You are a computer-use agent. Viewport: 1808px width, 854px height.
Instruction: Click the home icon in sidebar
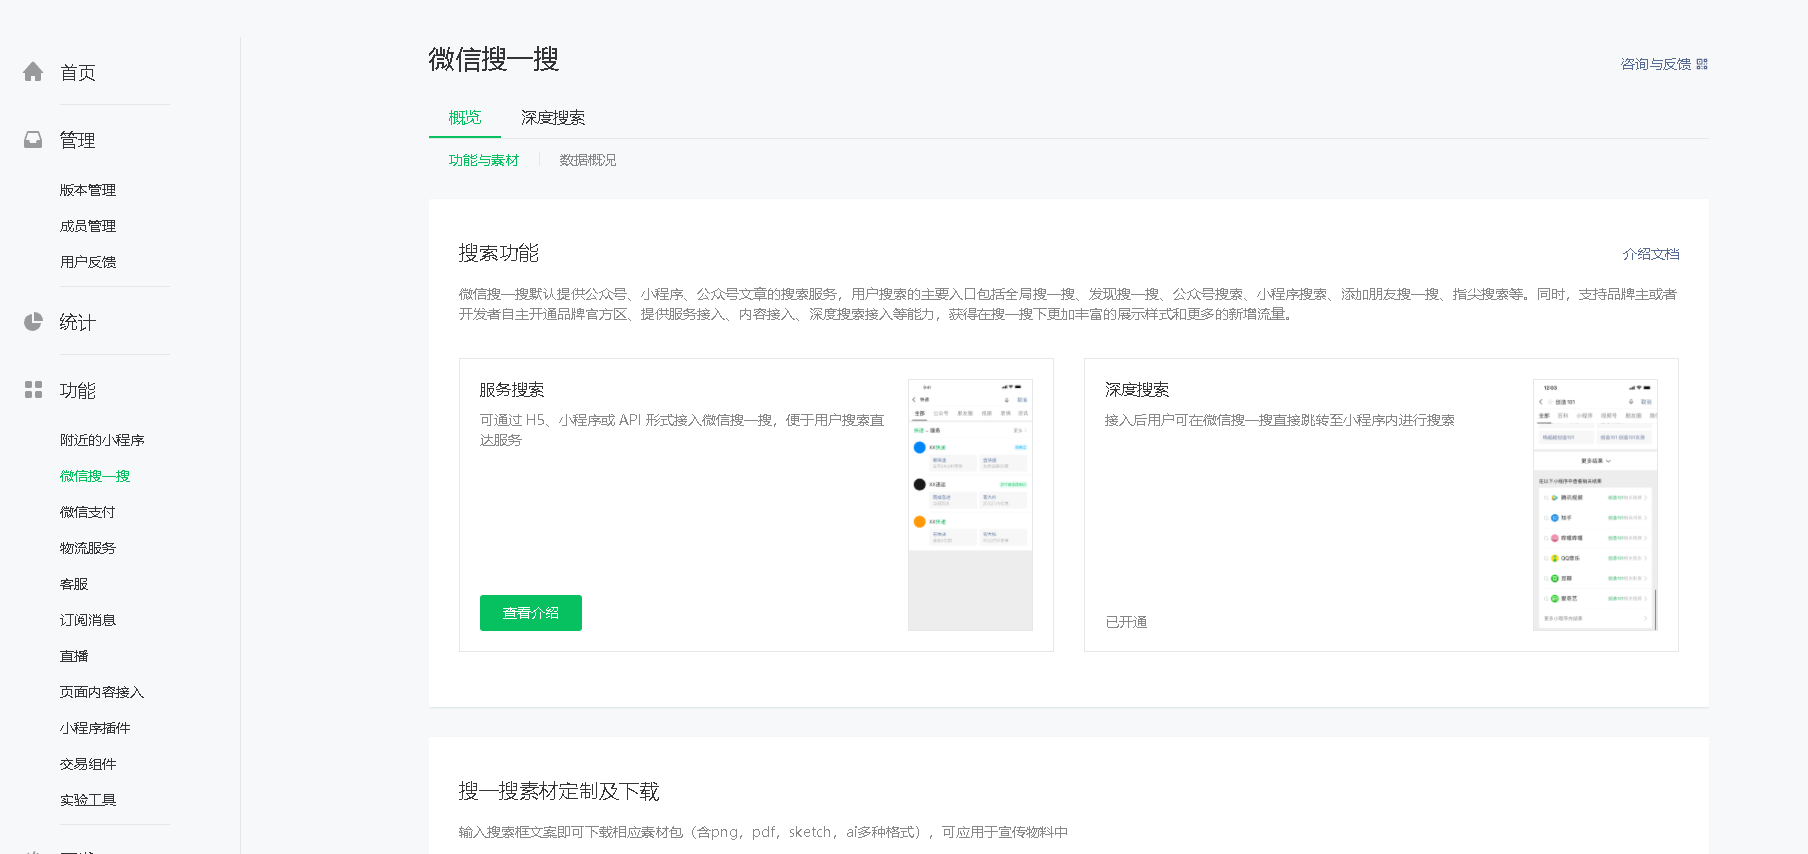coord(33,72)
